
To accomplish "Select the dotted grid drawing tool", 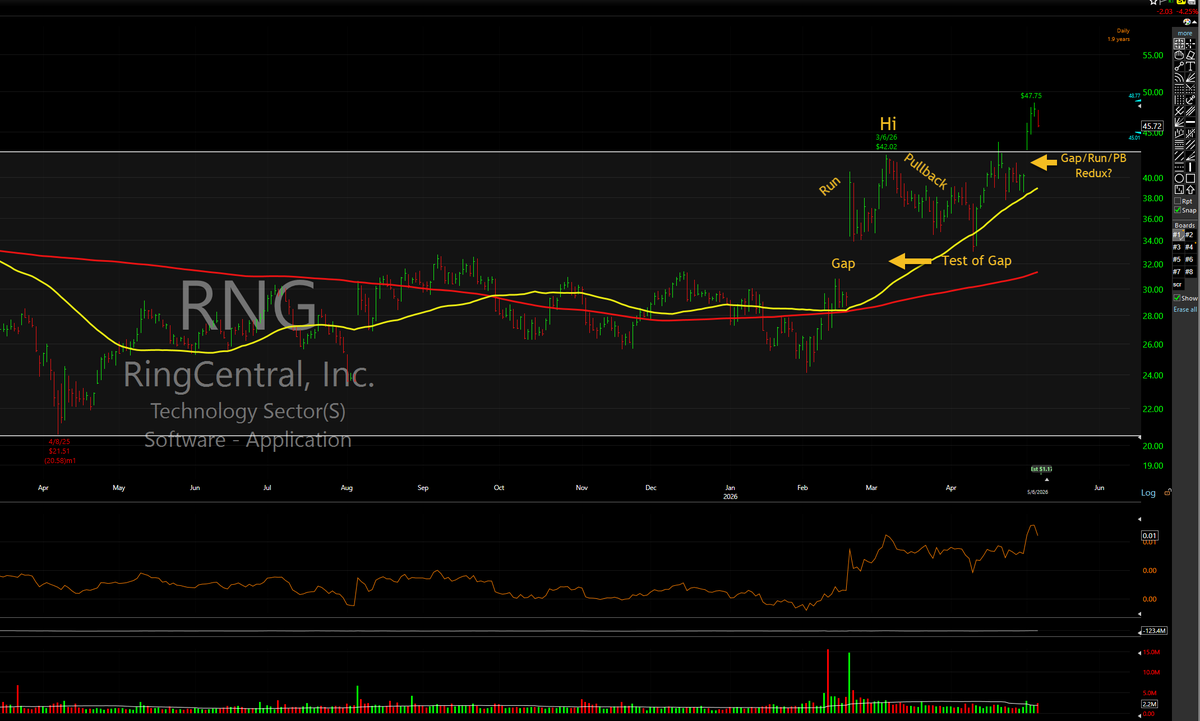I will [1179, 89].
